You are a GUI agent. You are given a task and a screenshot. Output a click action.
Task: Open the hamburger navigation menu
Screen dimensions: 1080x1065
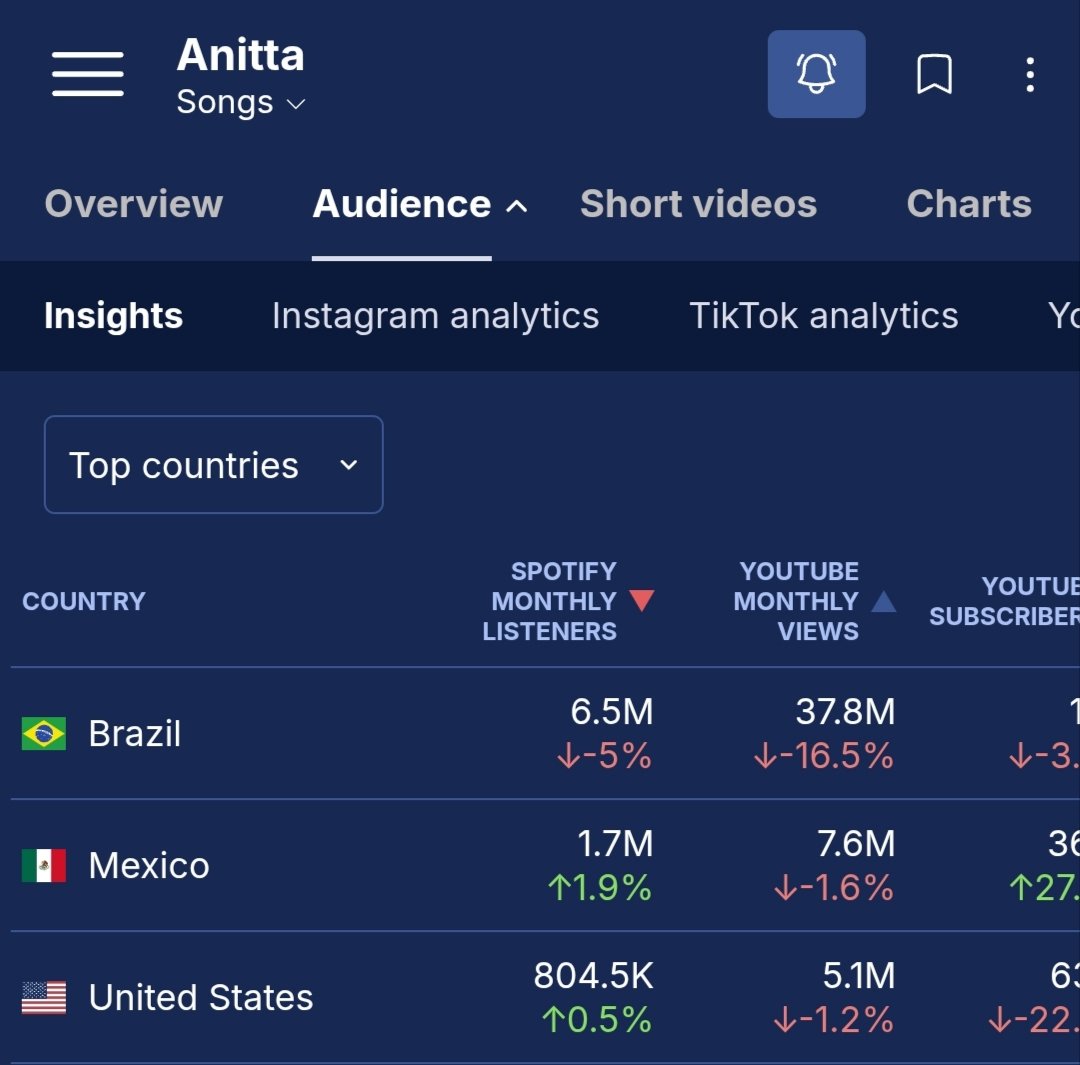[87, 74]
